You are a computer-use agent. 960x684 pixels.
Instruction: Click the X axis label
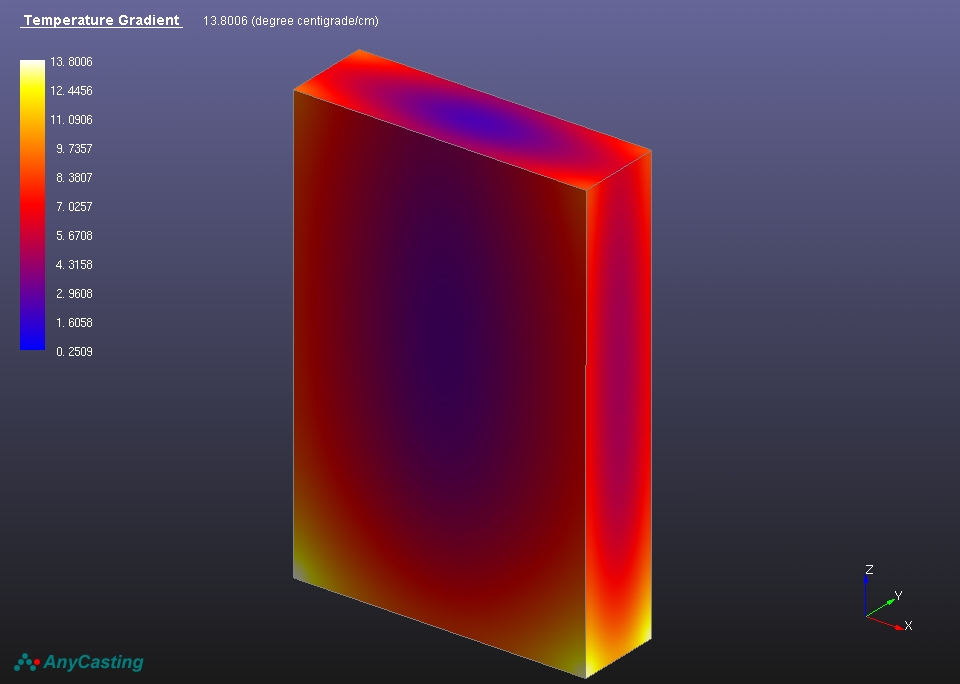[908, 626]
